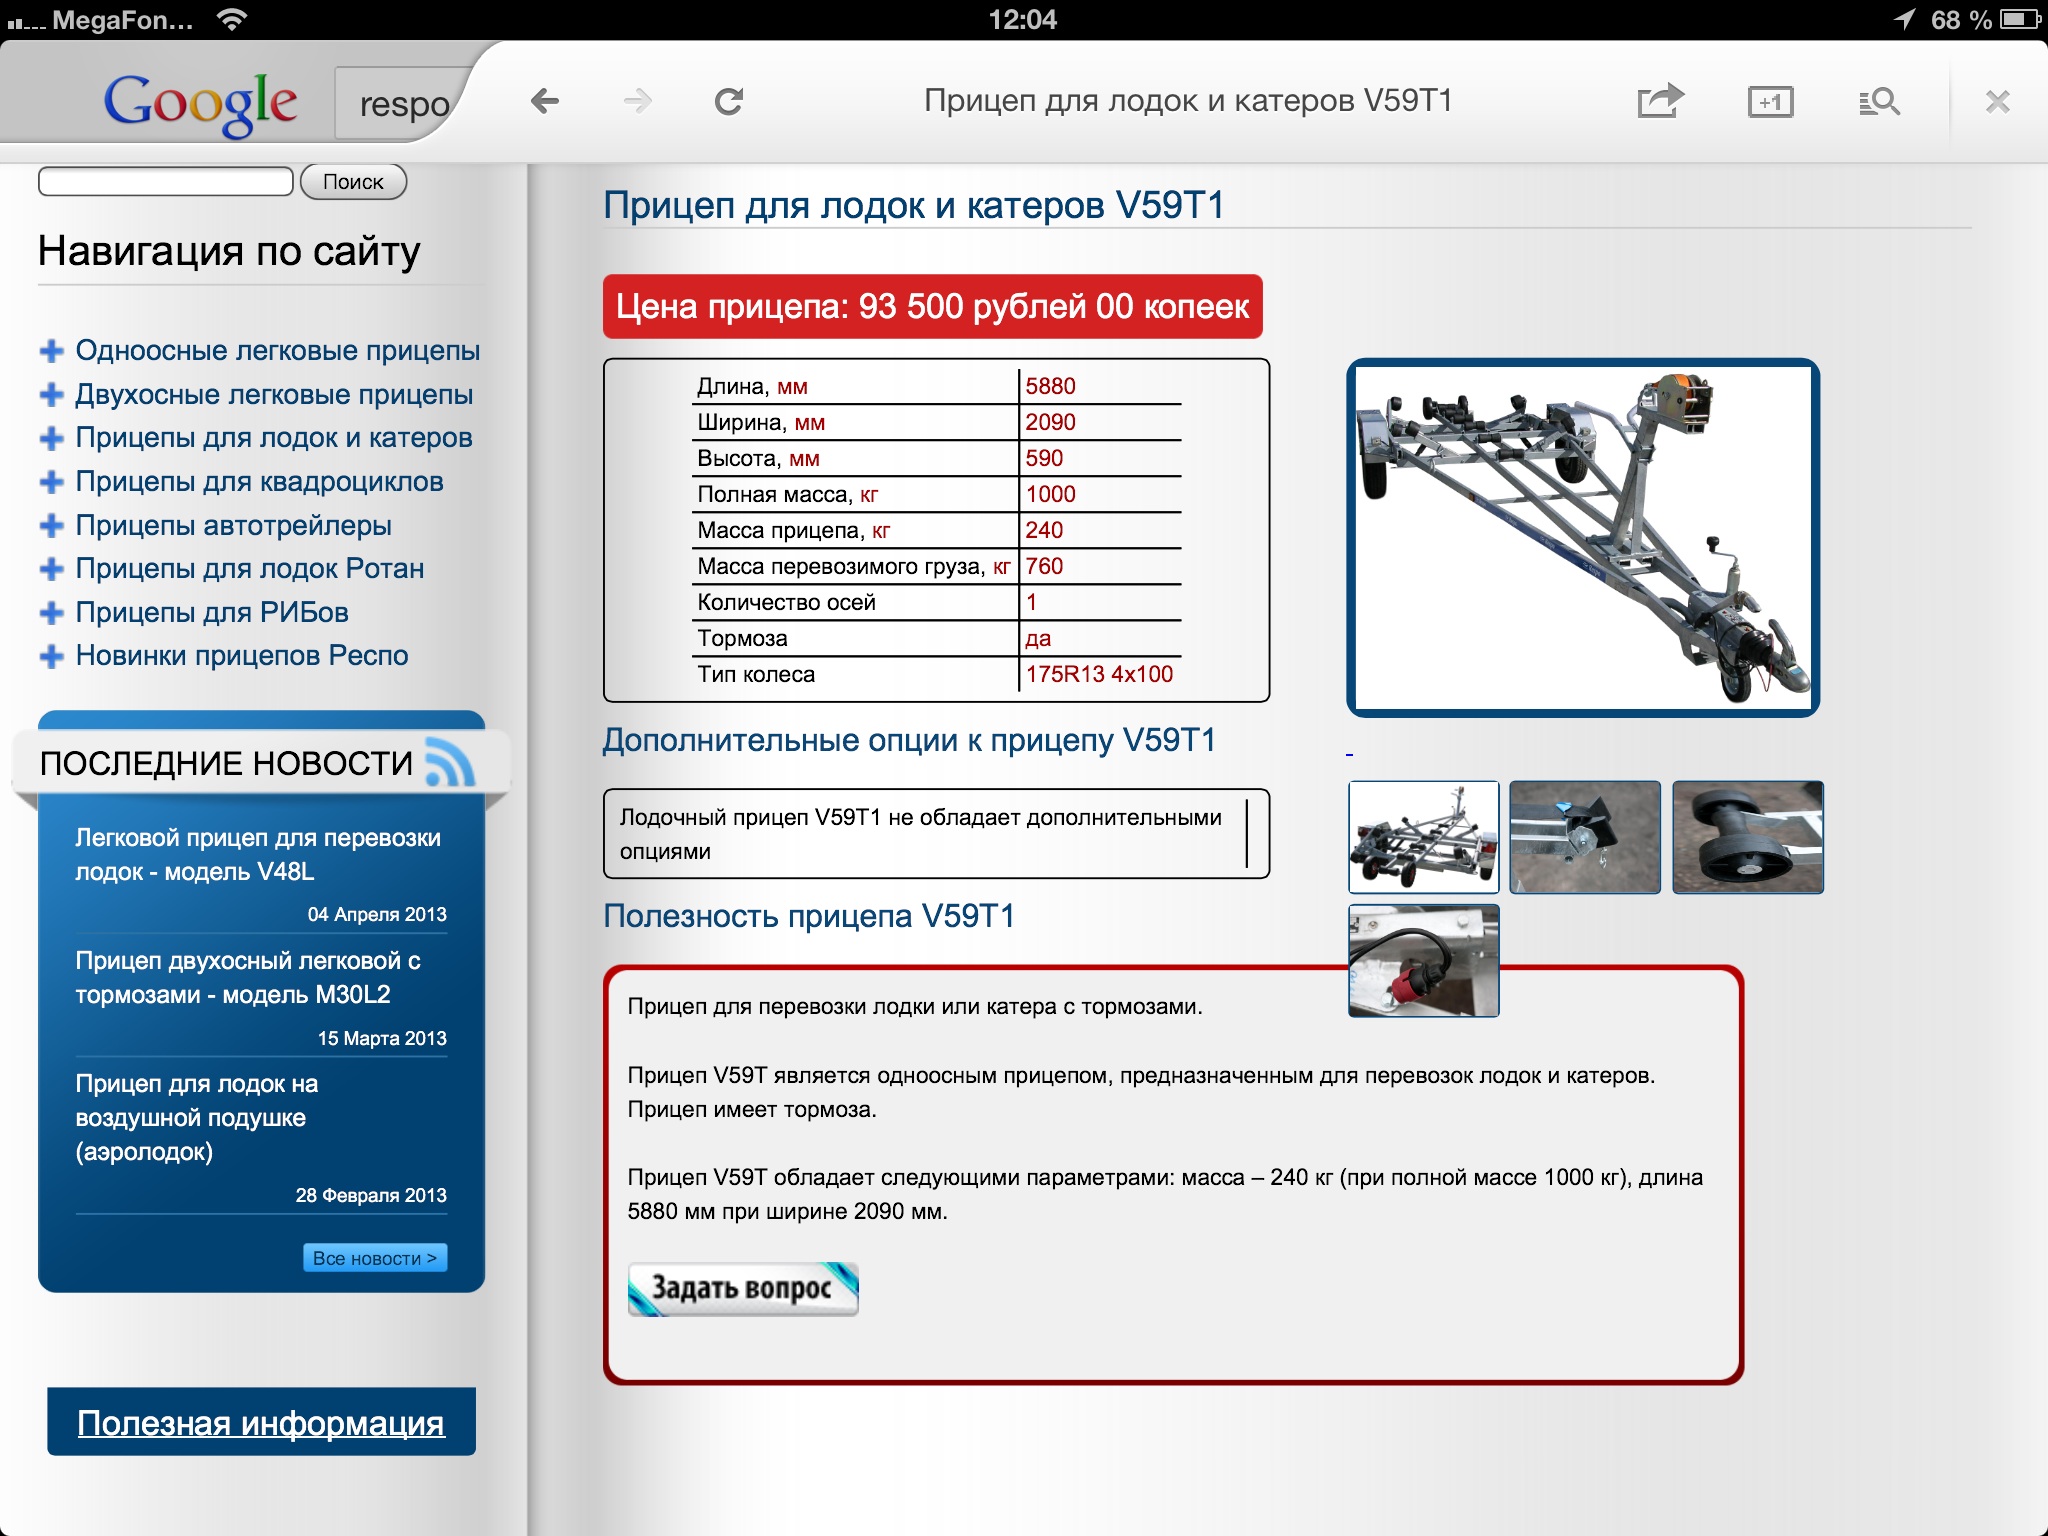Open the share icon in toolbar

tap(1660, 101)
